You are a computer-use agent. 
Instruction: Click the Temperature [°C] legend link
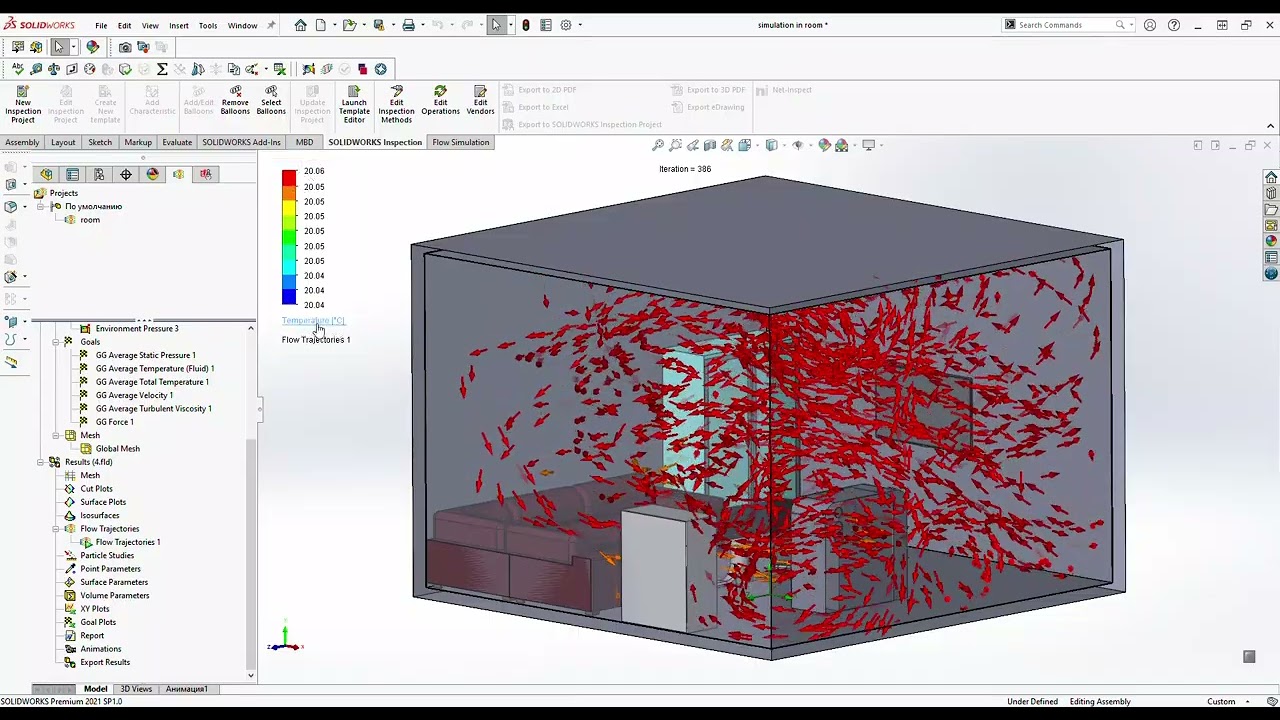313,321
